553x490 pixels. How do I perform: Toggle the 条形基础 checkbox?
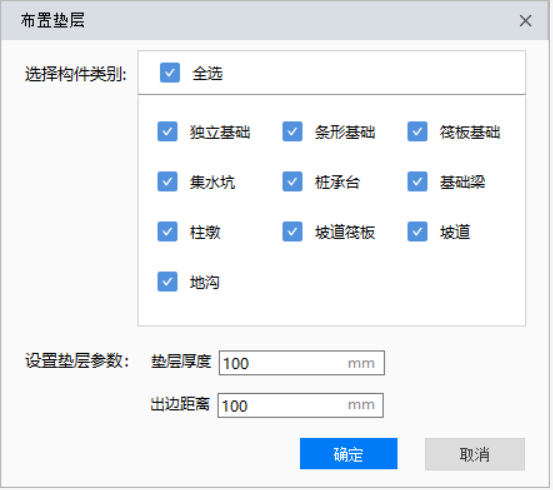(292, 132)
